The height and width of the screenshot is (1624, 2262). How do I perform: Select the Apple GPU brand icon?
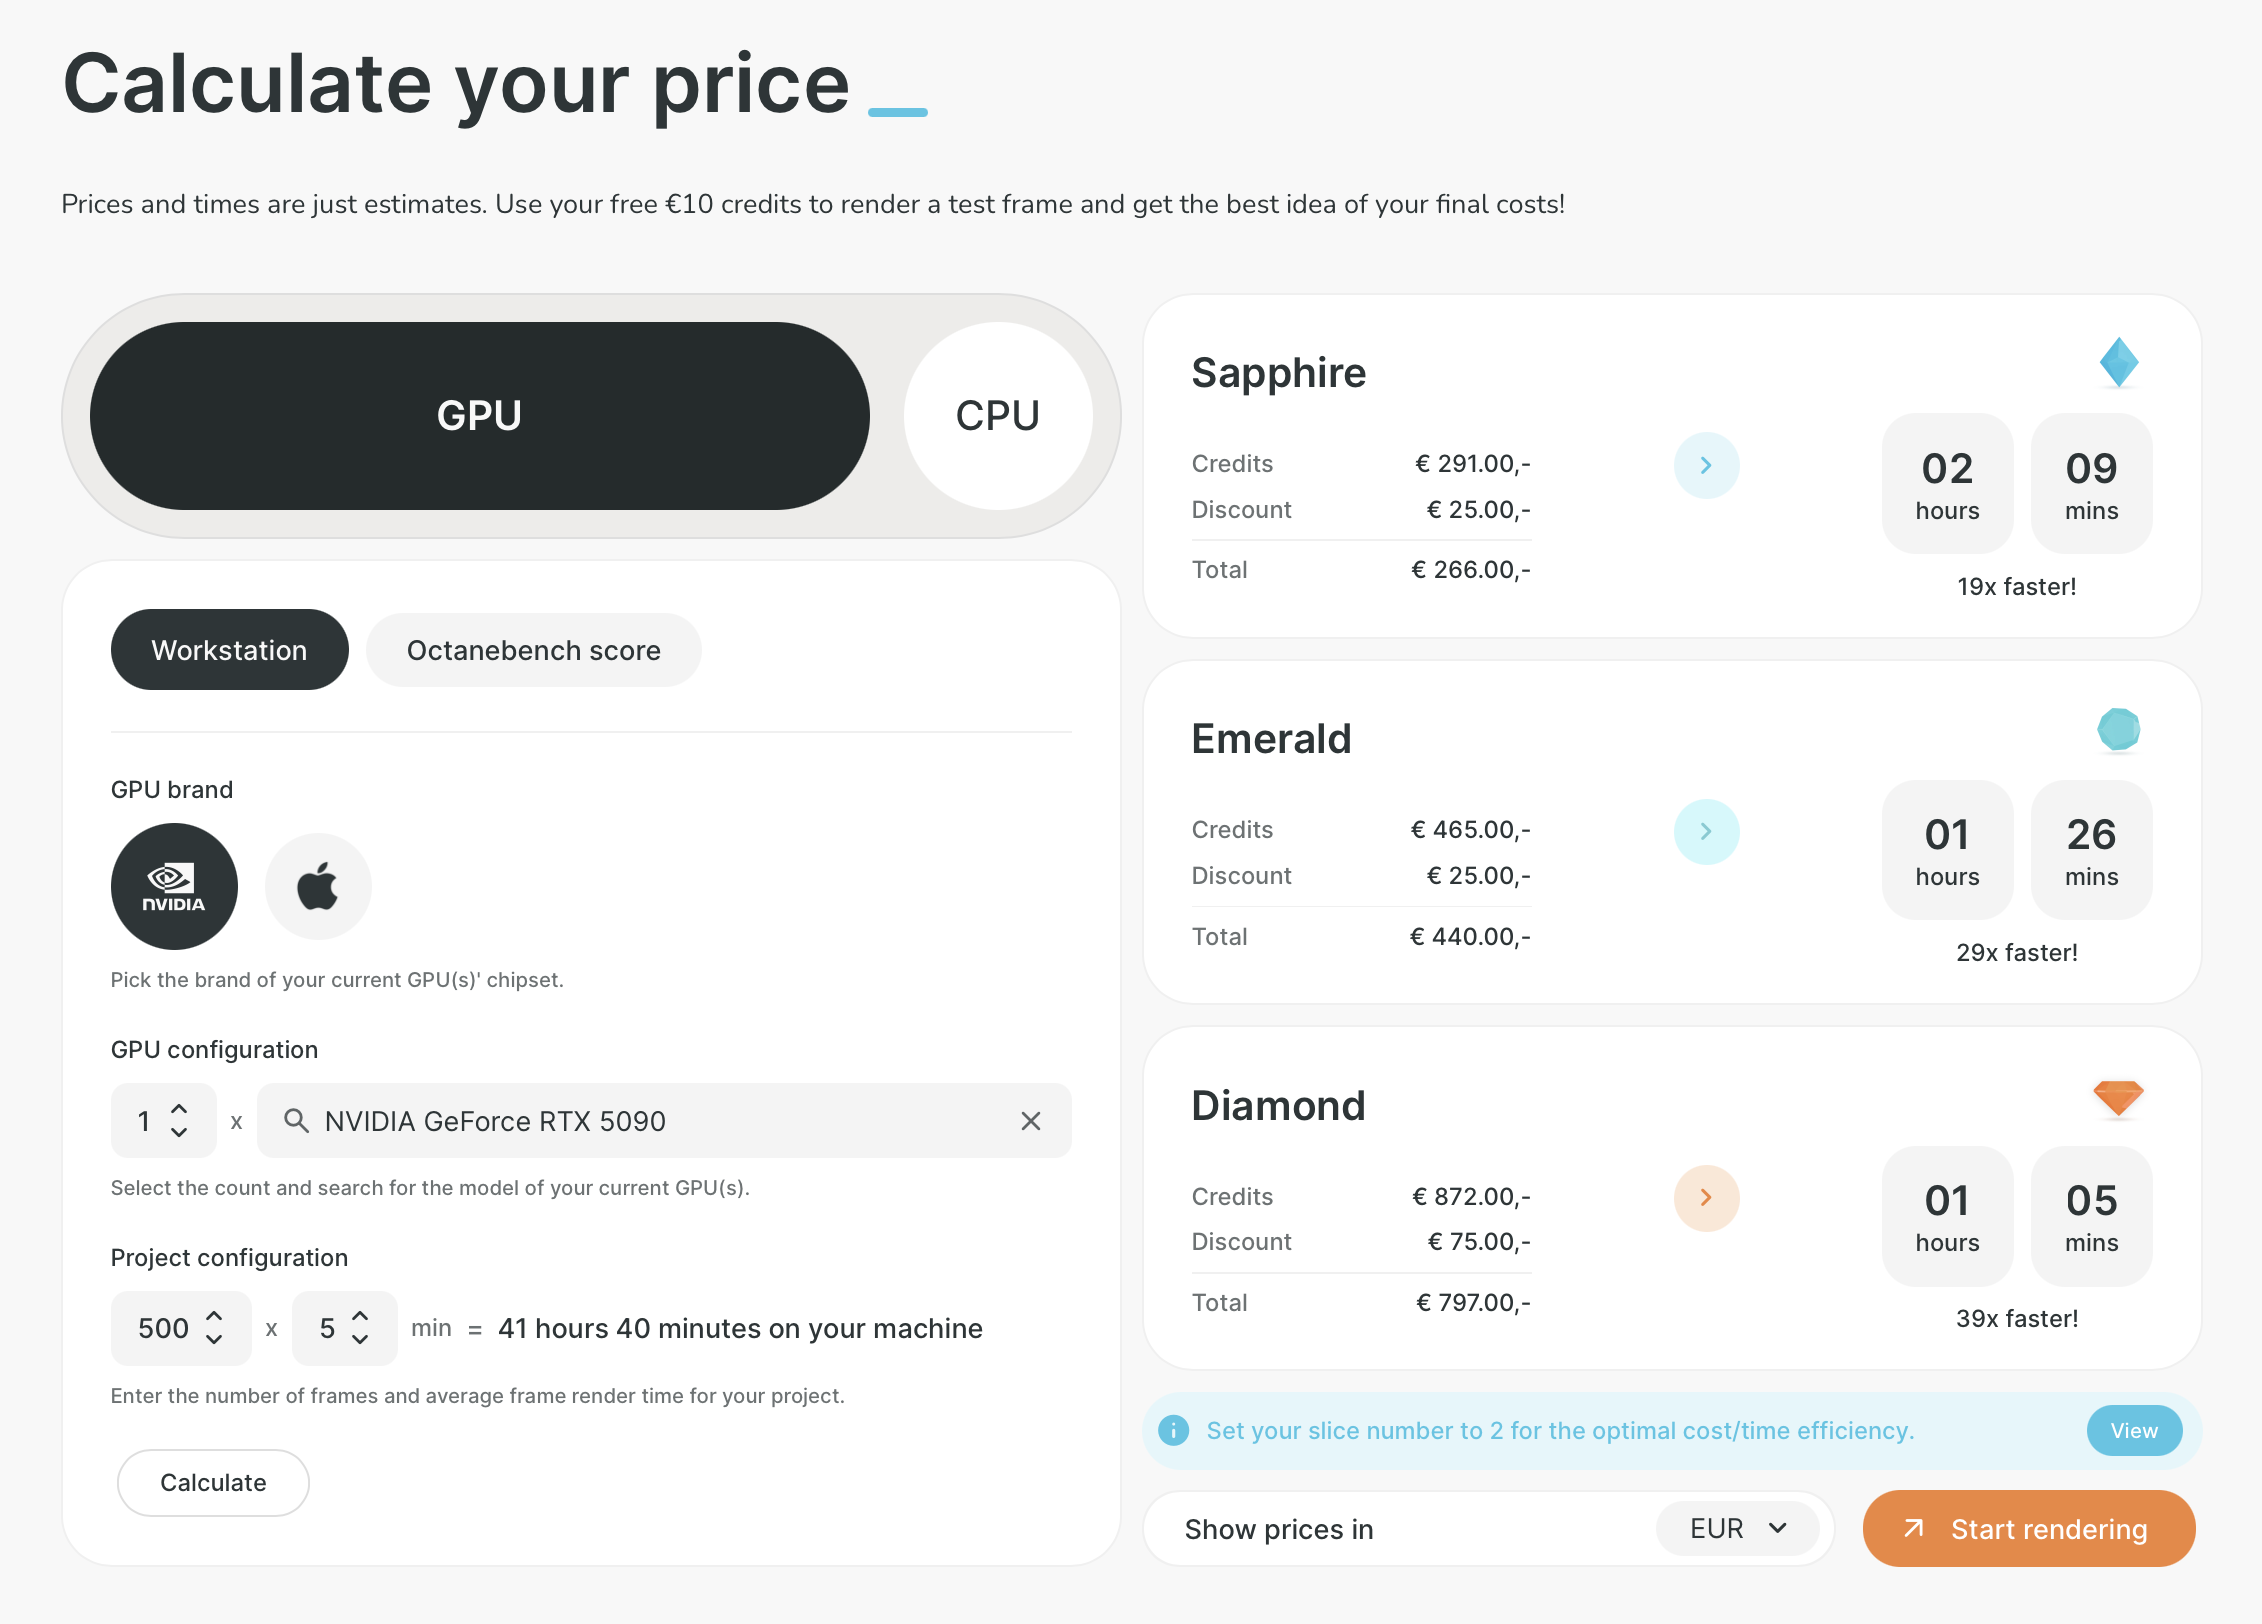point(318,886)
